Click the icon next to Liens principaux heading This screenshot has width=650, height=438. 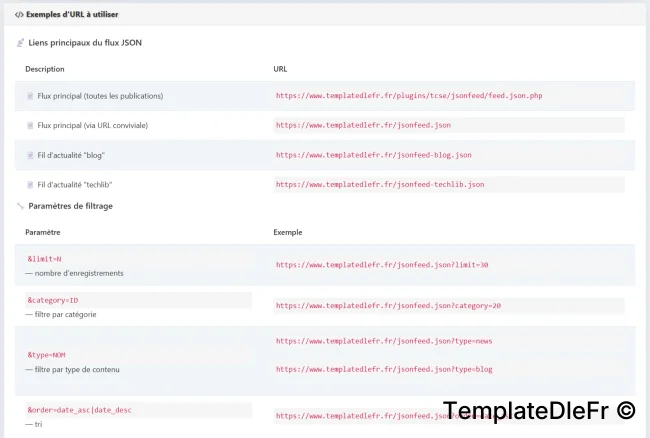pos(20,43)
